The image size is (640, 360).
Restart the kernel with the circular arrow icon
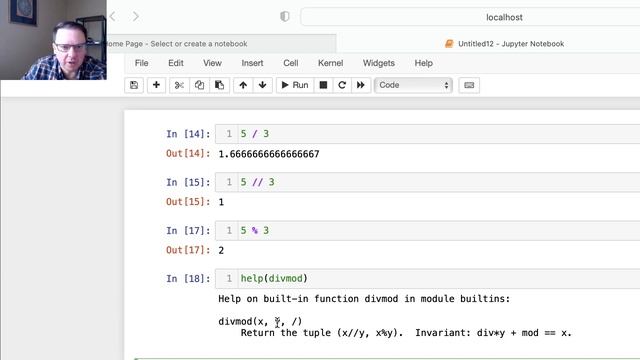coord(342,85)
